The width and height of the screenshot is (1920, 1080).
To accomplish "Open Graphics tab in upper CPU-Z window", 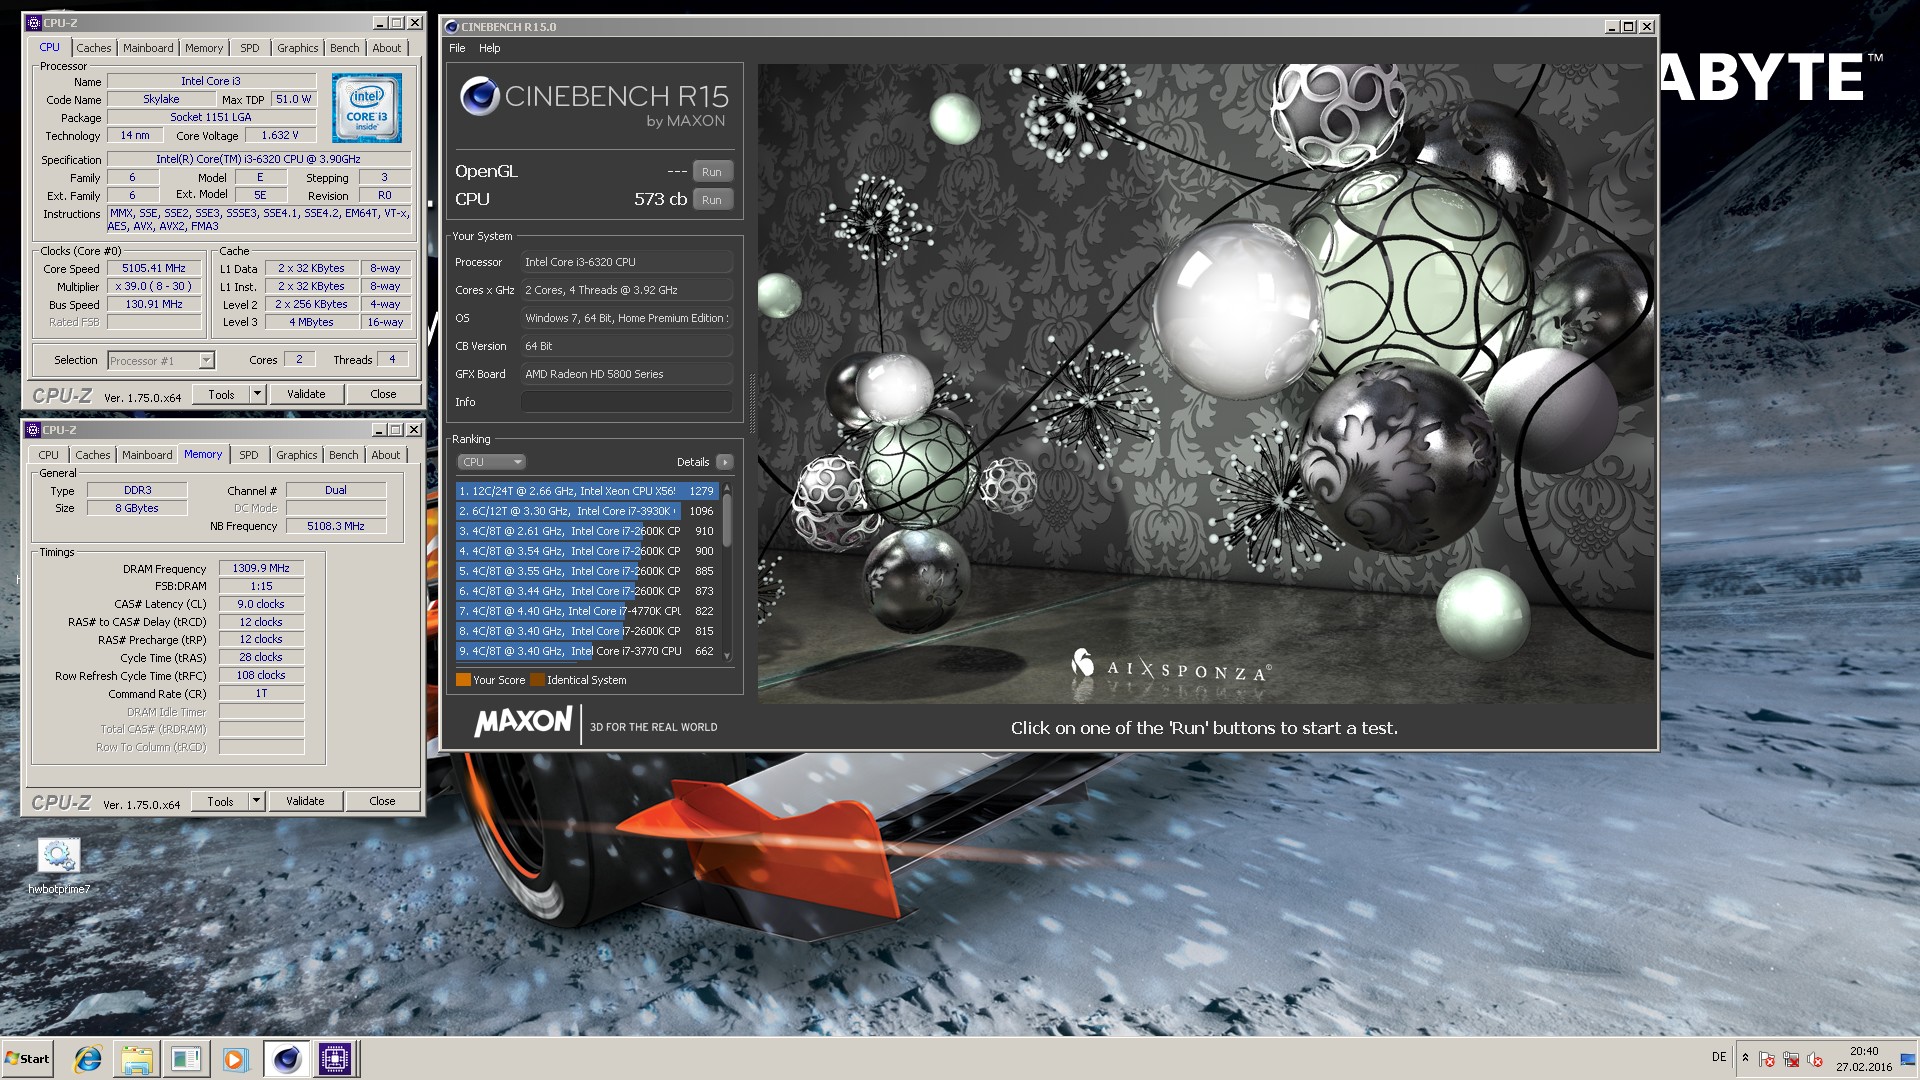I will coord(297,48).
